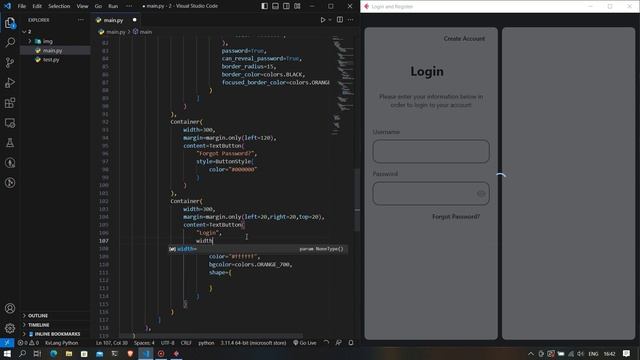The height and width of the screenshot is (360, 640).
Task: Click the editor vertical scrollbar
Action: 357,200
